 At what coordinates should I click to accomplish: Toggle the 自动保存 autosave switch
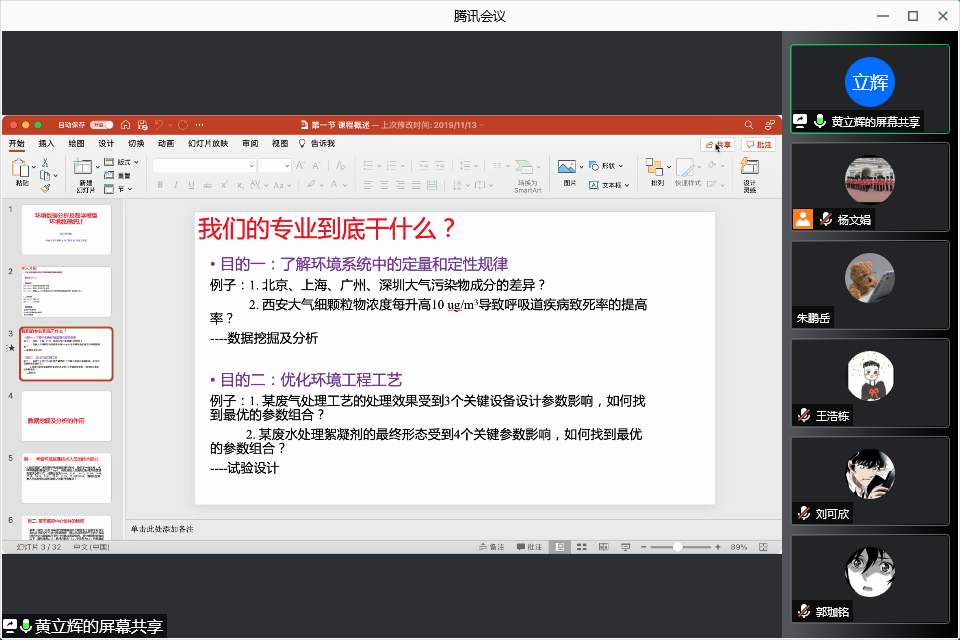101,125
